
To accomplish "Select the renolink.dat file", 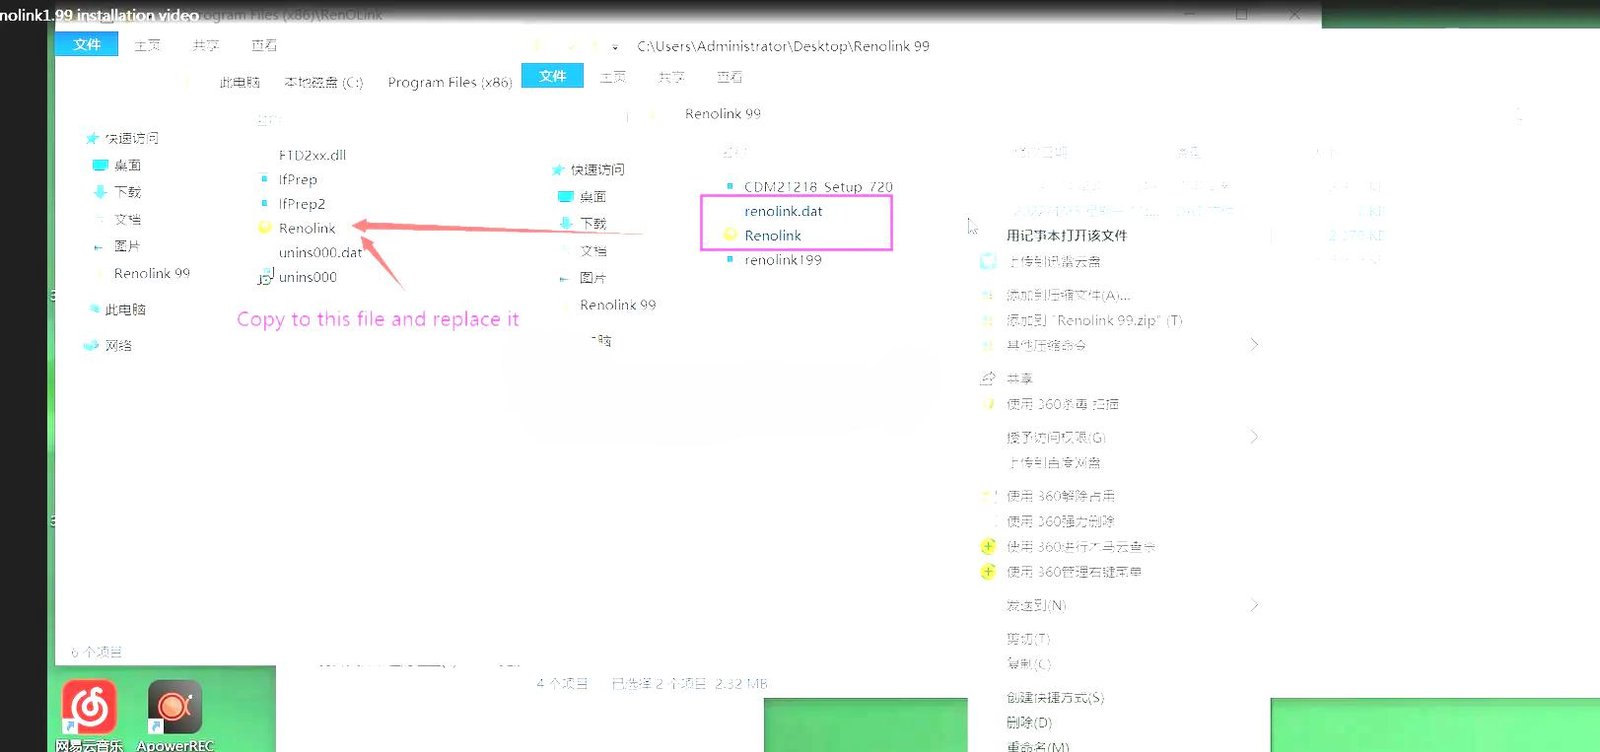I will pos(783,211).
